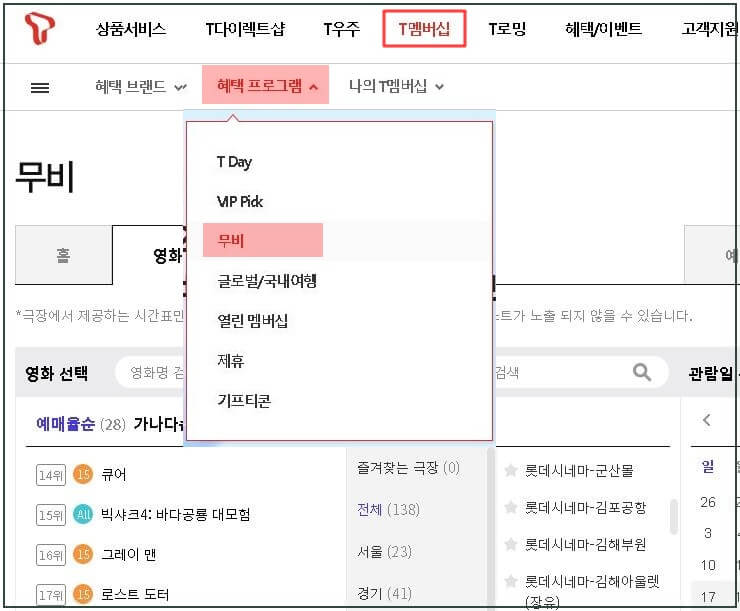Screen dimensions: 740x611
Task: Expand the 혜택 브랜드 dropdown
Action: (141, 87)
